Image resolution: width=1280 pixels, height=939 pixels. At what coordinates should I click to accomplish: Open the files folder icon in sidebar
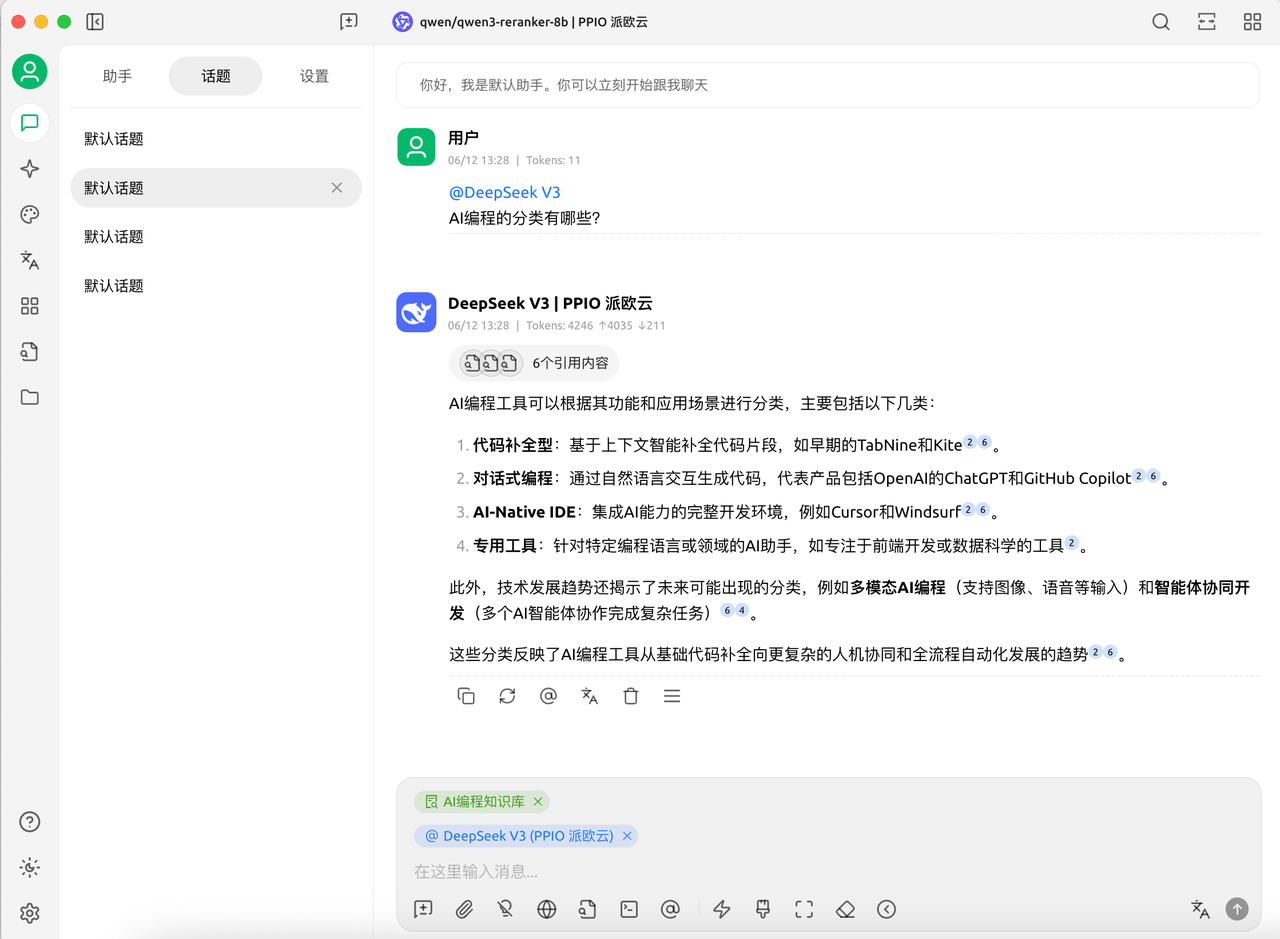tap(29, 398)
